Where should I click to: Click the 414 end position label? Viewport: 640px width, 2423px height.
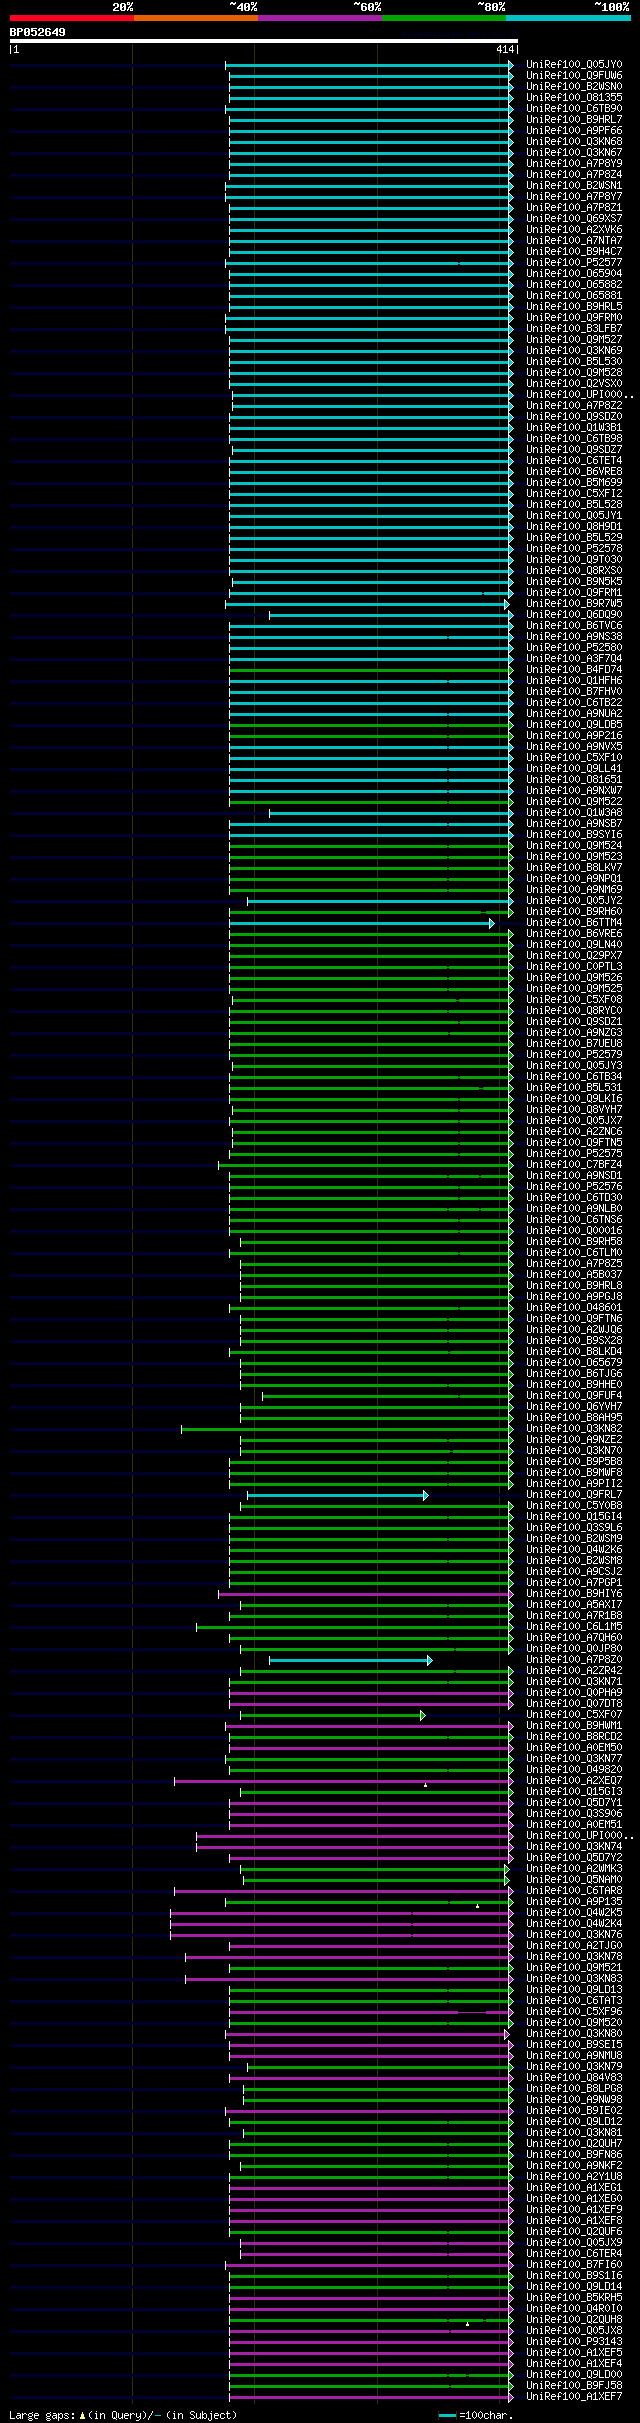click(504, 49)
